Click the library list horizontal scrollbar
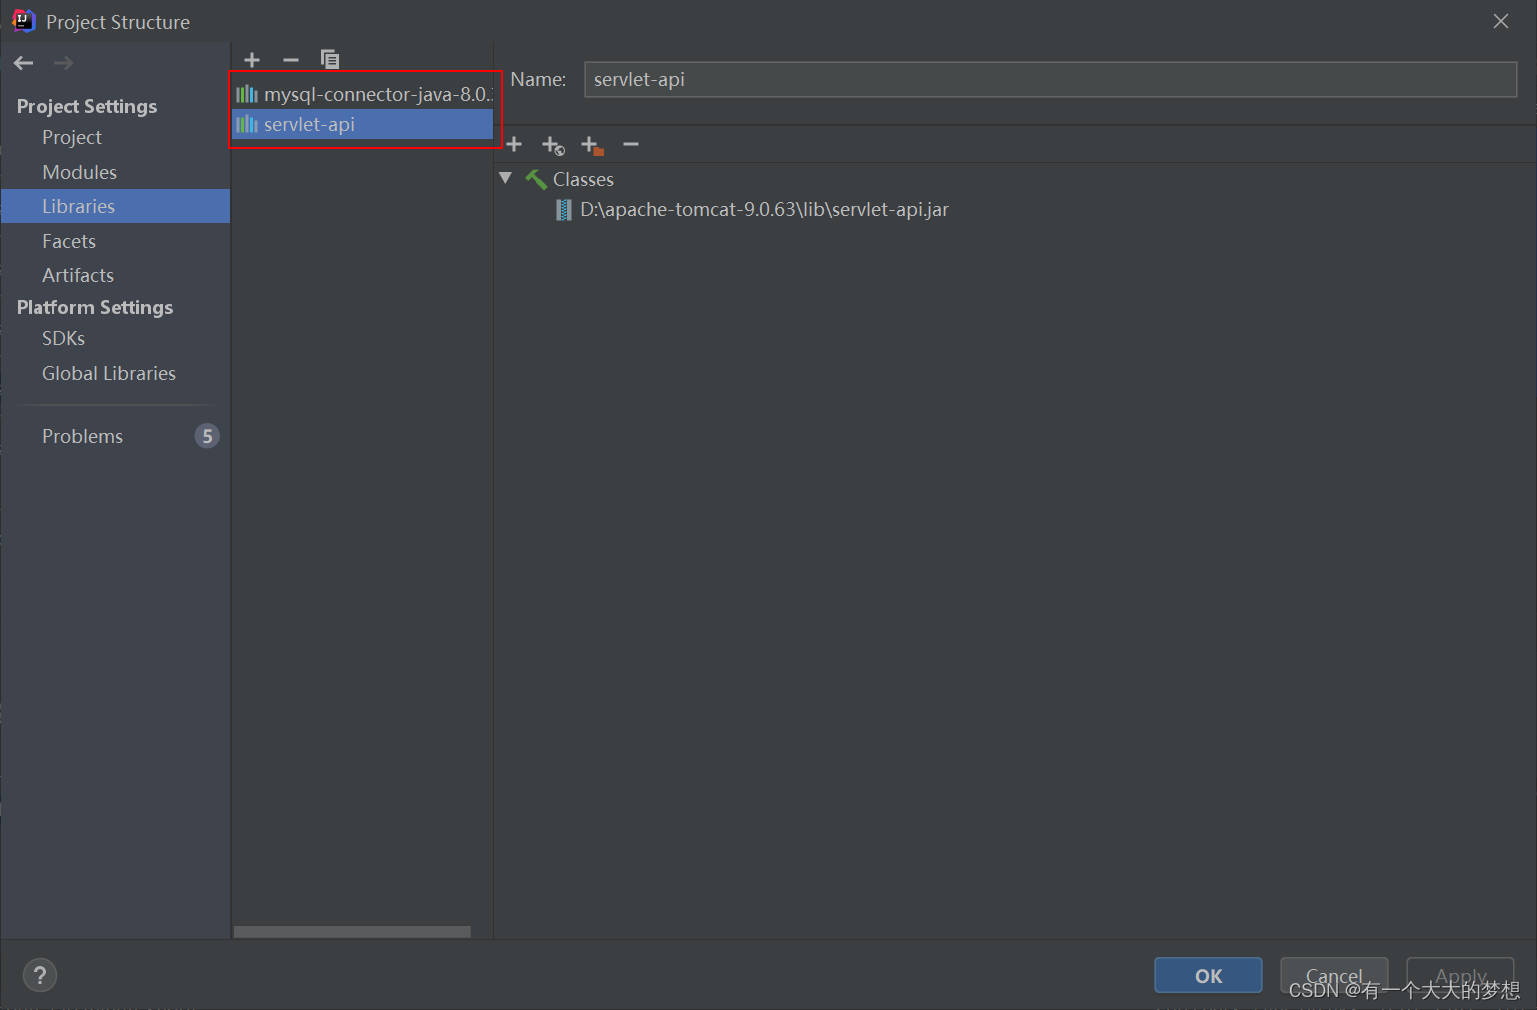Viewport: 1537px width, 1010px height. click(x=352, y=932)
